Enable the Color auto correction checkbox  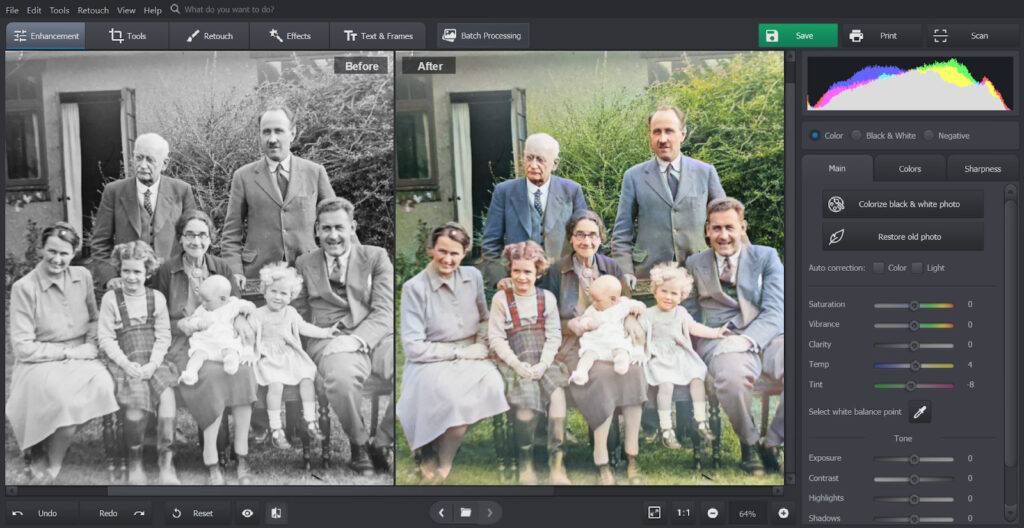click(x=878, y=268)
